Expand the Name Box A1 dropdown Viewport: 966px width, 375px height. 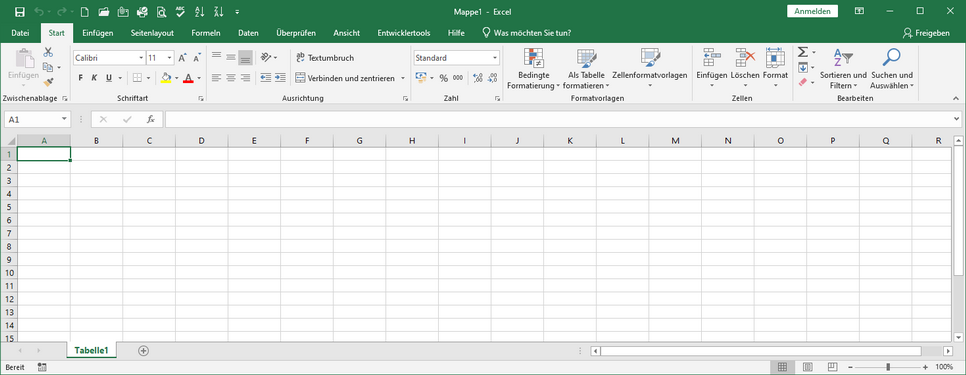(x=64, y=119)
